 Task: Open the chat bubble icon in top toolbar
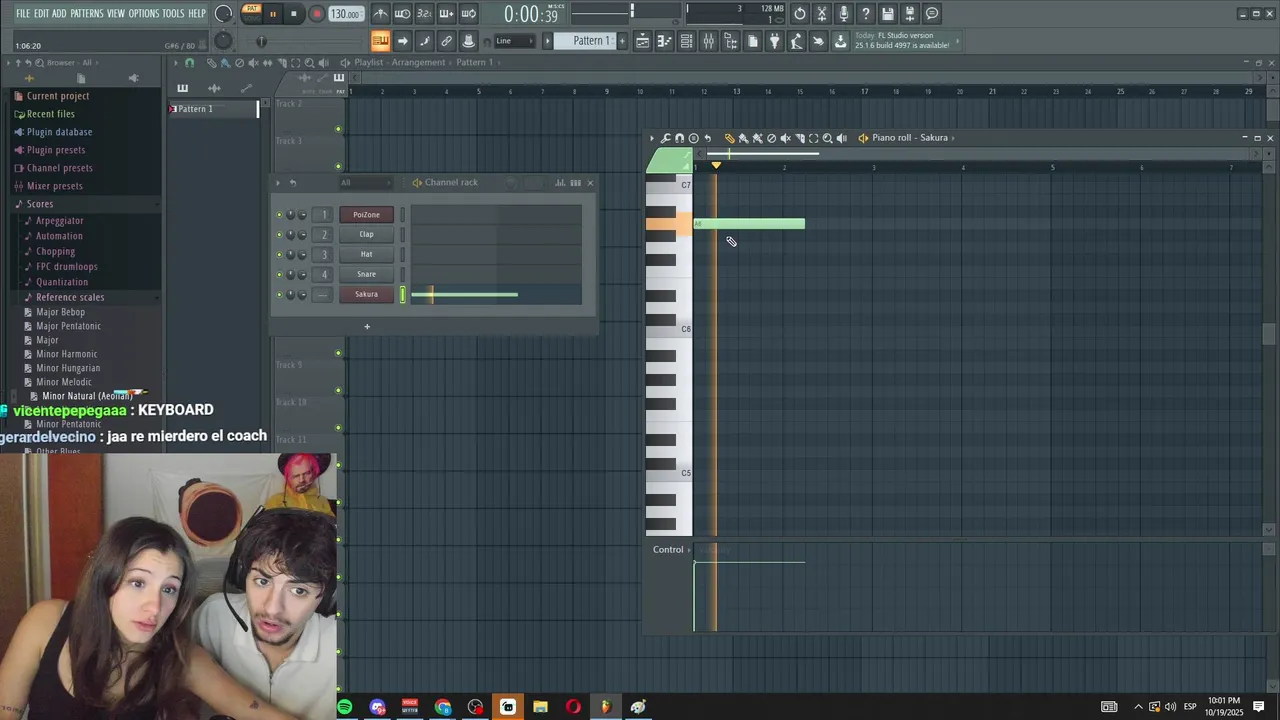coord(932,14)
